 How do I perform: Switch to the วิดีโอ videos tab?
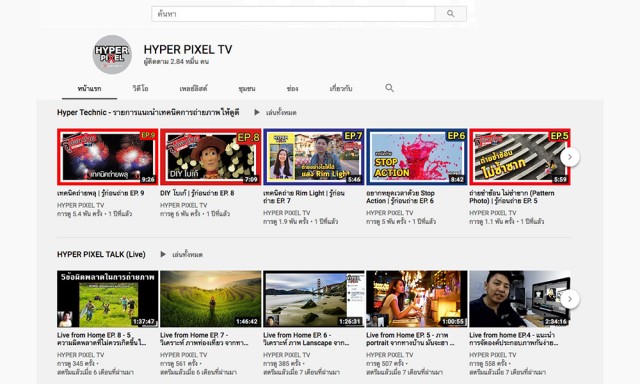click(x=140, y=89)
